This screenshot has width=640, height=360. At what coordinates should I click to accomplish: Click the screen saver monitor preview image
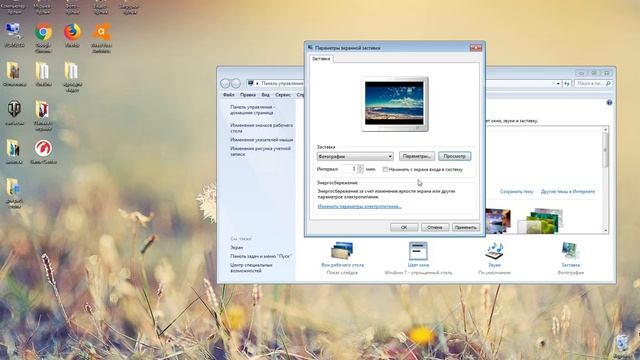coord(394,103)
